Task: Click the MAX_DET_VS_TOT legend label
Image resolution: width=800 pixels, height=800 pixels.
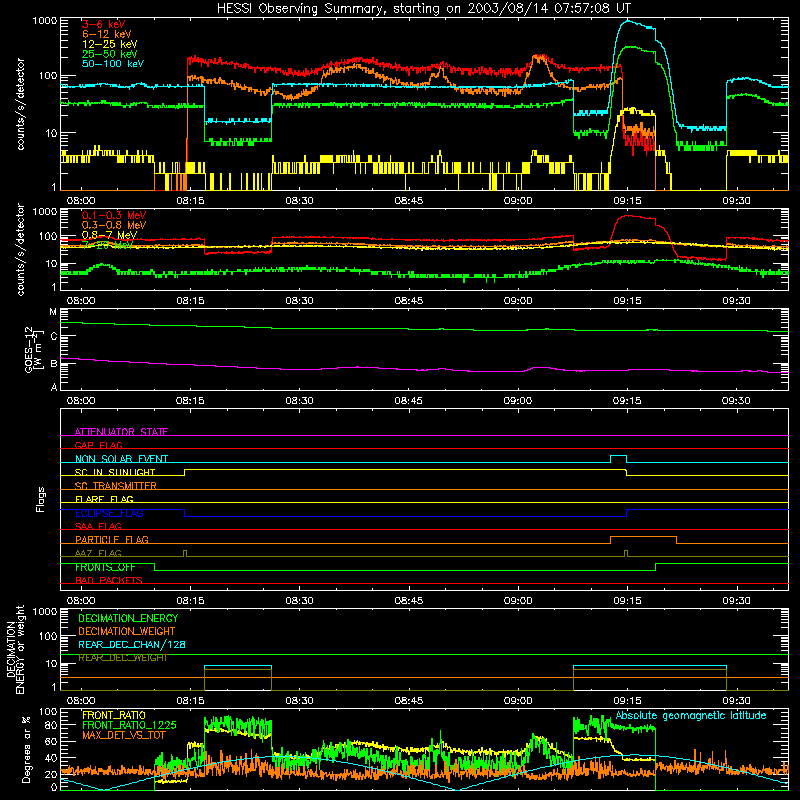Action: point(124,735)
